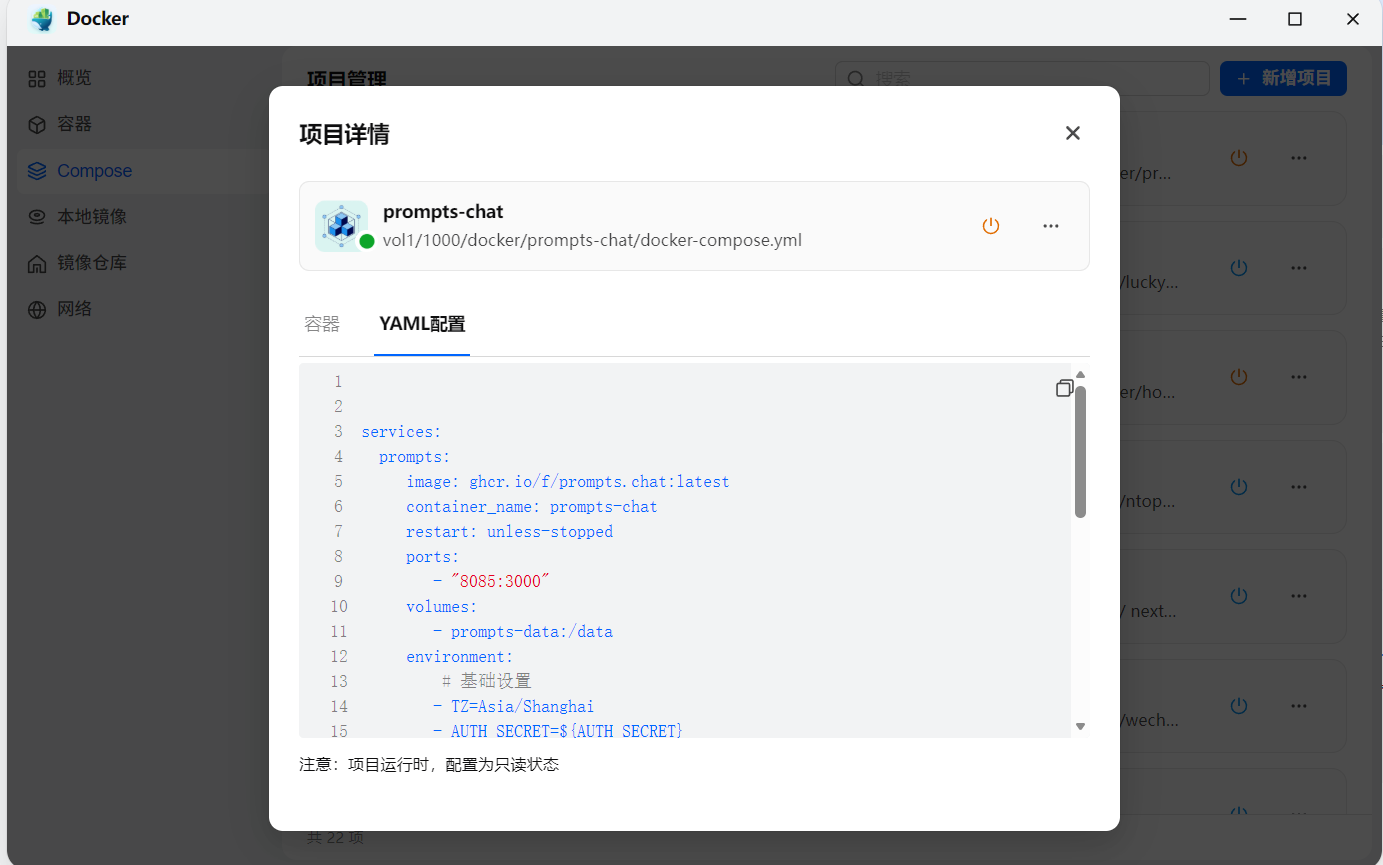Click the "services:" line in the YAML
The height and width of the screenshot is (865, 1383).
click(401, 432)
